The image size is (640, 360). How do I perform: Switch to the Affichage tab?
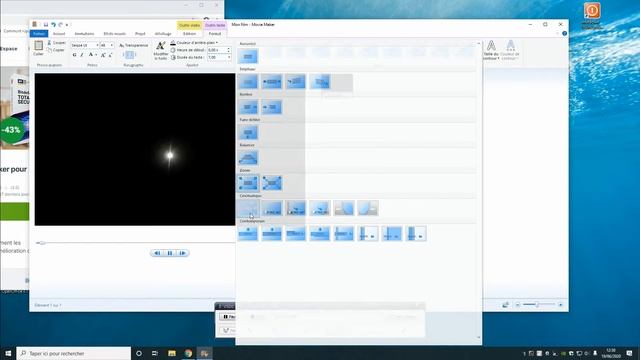[163, 33]
